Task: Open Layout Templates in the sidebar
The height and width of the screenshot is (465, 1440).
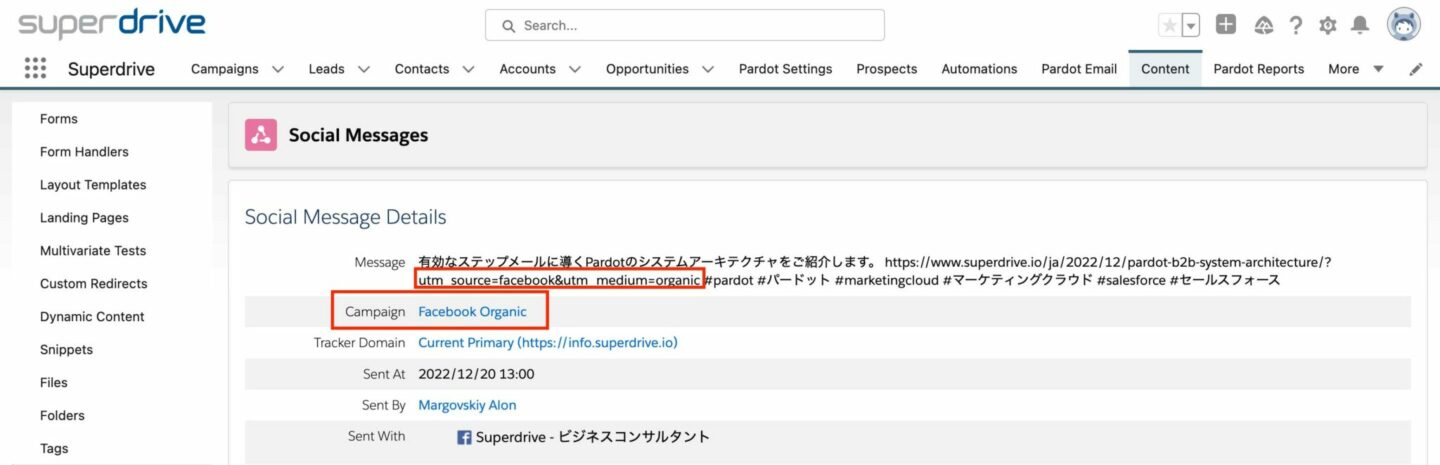Action: [x=93, y=185]
